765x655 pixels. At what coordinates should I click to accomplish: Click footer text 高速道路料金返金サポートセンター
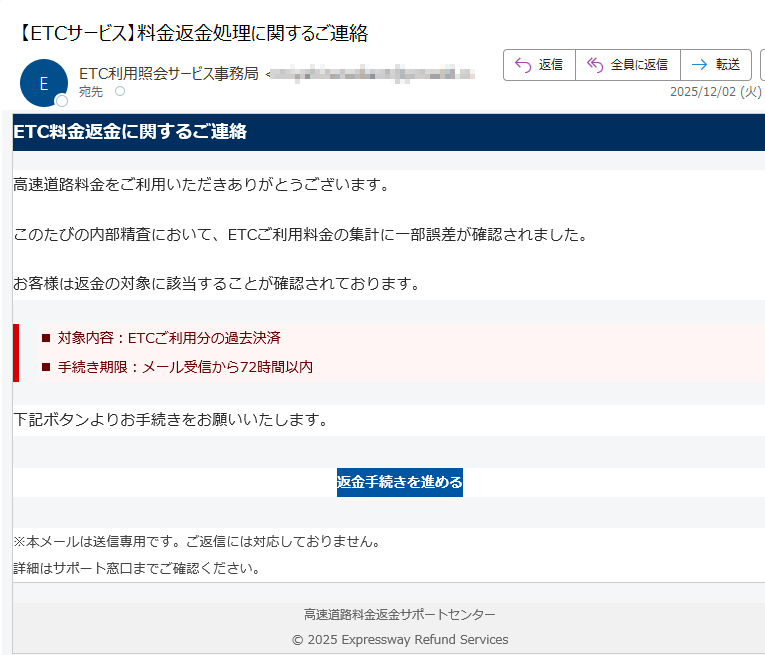click(x=399, y=614)
